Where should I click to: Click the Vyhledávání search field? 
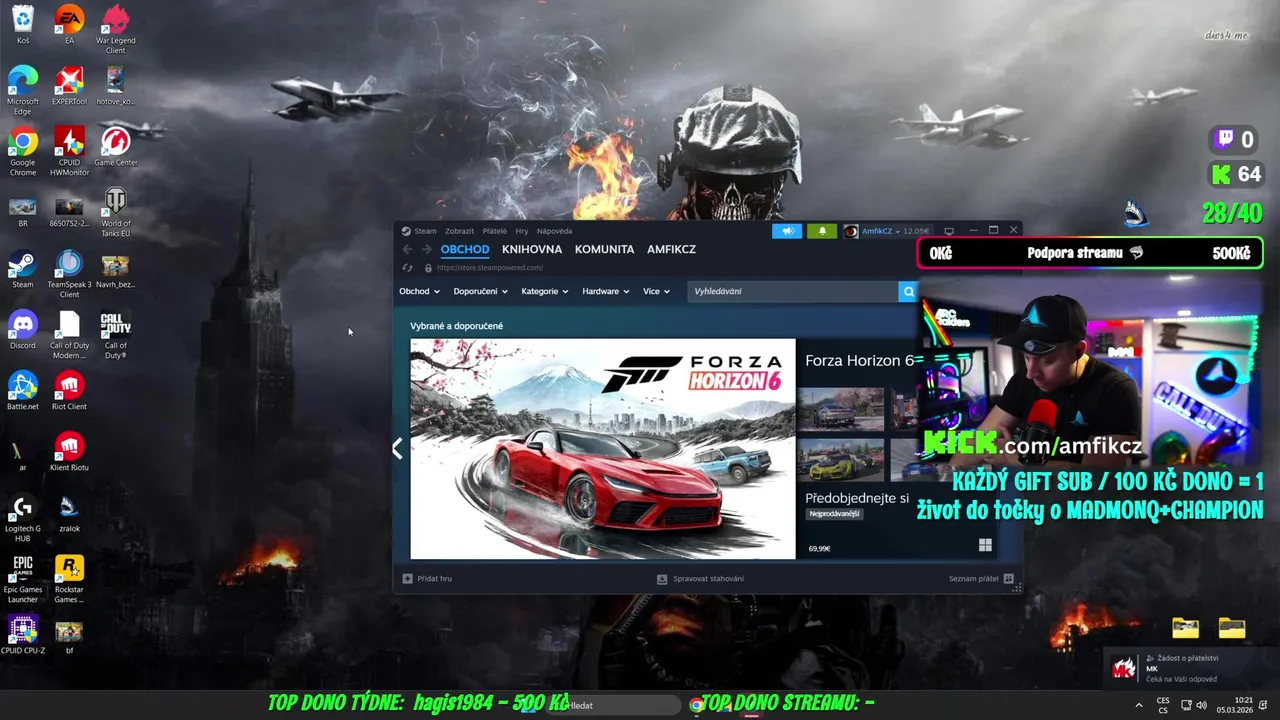click(793, 291)
